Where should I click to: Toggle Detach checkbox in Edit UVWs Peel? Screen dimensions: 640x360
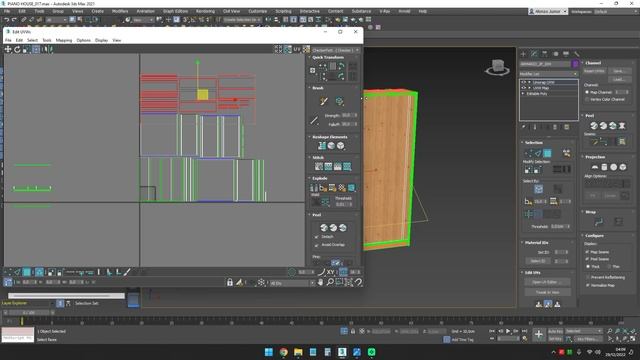[x=317, y=237]
